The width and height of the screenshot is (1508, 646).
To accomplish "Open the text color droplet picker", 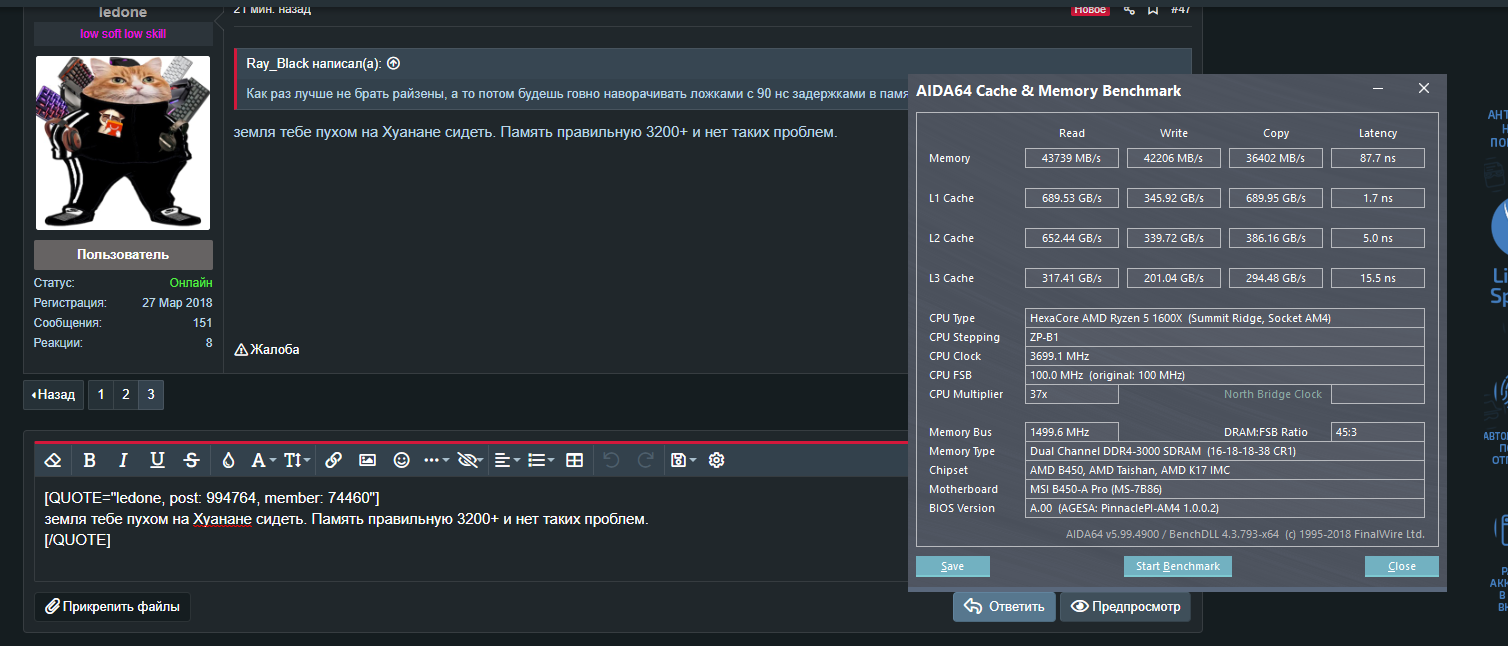I will (x=228, y=460).
